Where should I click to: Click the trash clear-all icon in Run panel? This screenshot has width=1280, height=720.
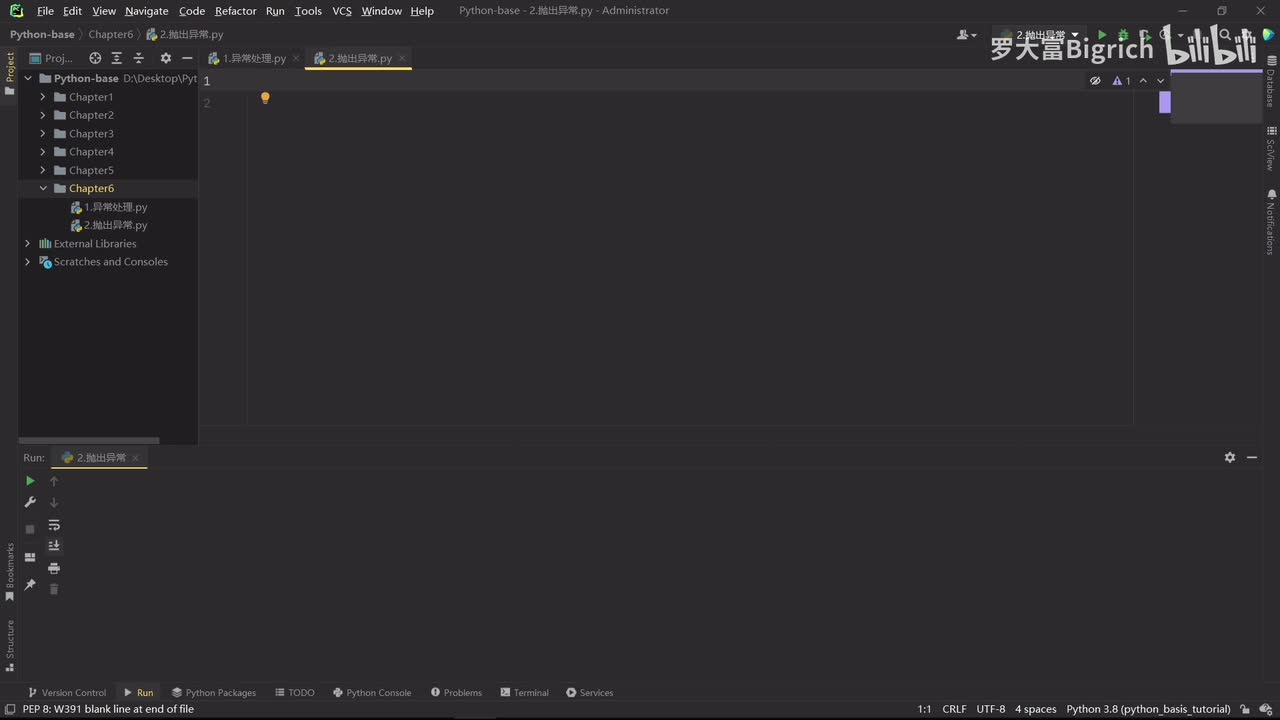54,589
